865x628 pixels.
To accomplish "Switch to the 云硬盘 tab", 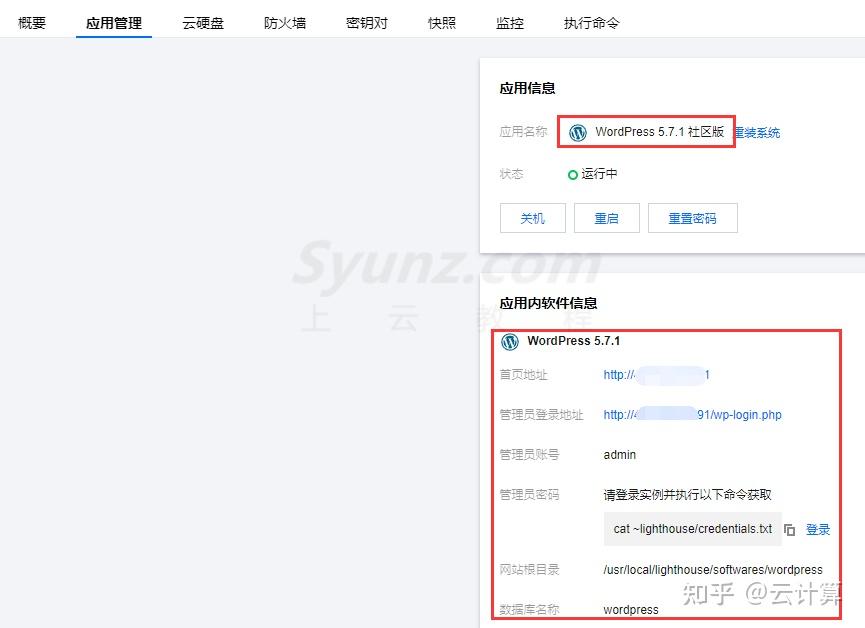I will pyautogui.click(x=203, y=23).
